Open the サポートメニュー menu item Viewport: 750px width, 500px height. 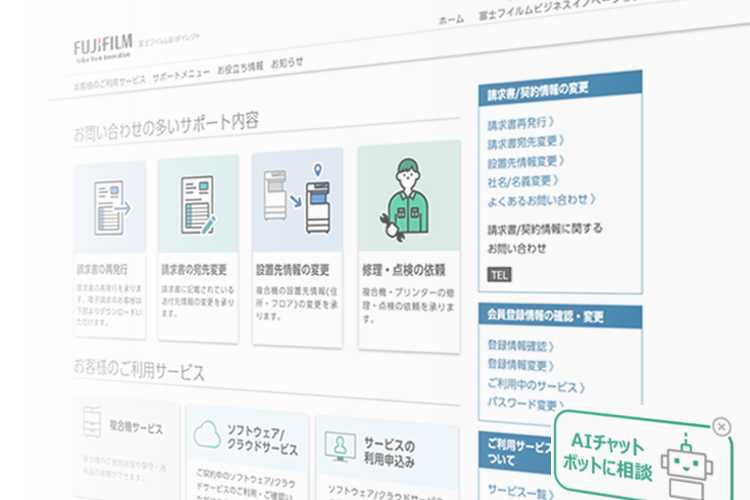[x=181, y=74]
